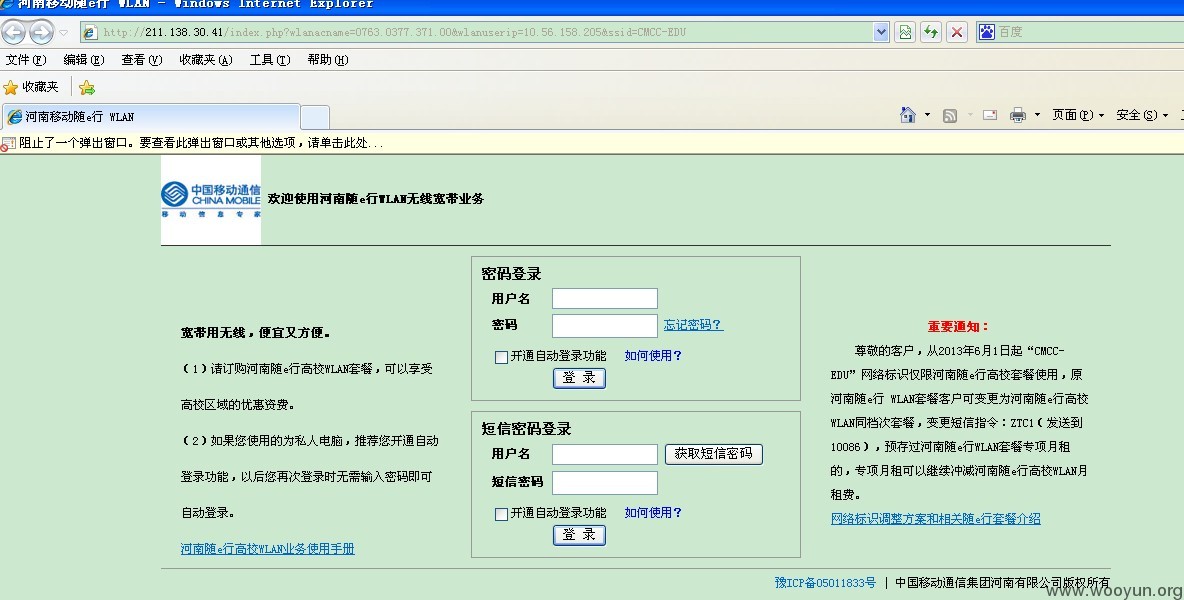Open 如何使用? link under 密码登录
This screenshot has width=1184, height=600.
[x=653, y=355]
